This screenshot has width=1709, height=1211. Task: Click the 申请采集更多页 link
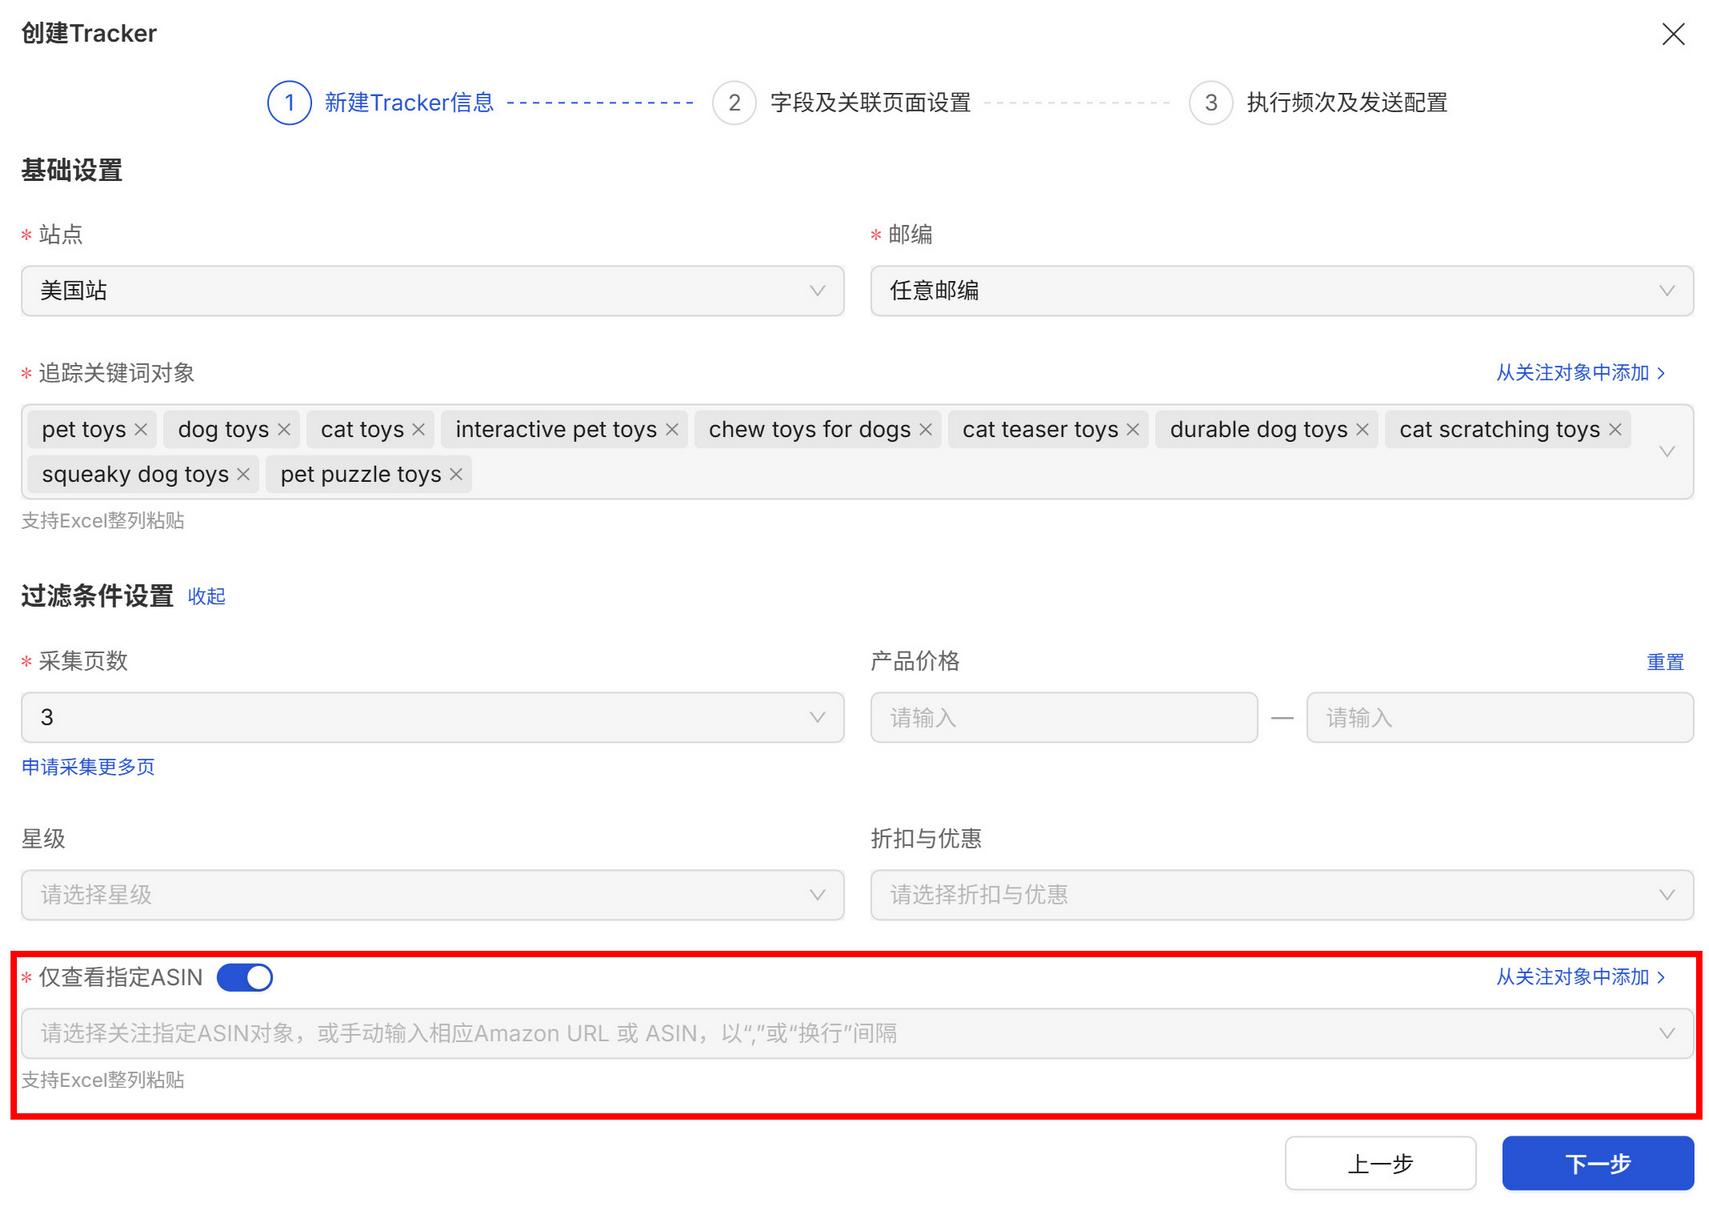click(x=88, y=767)
